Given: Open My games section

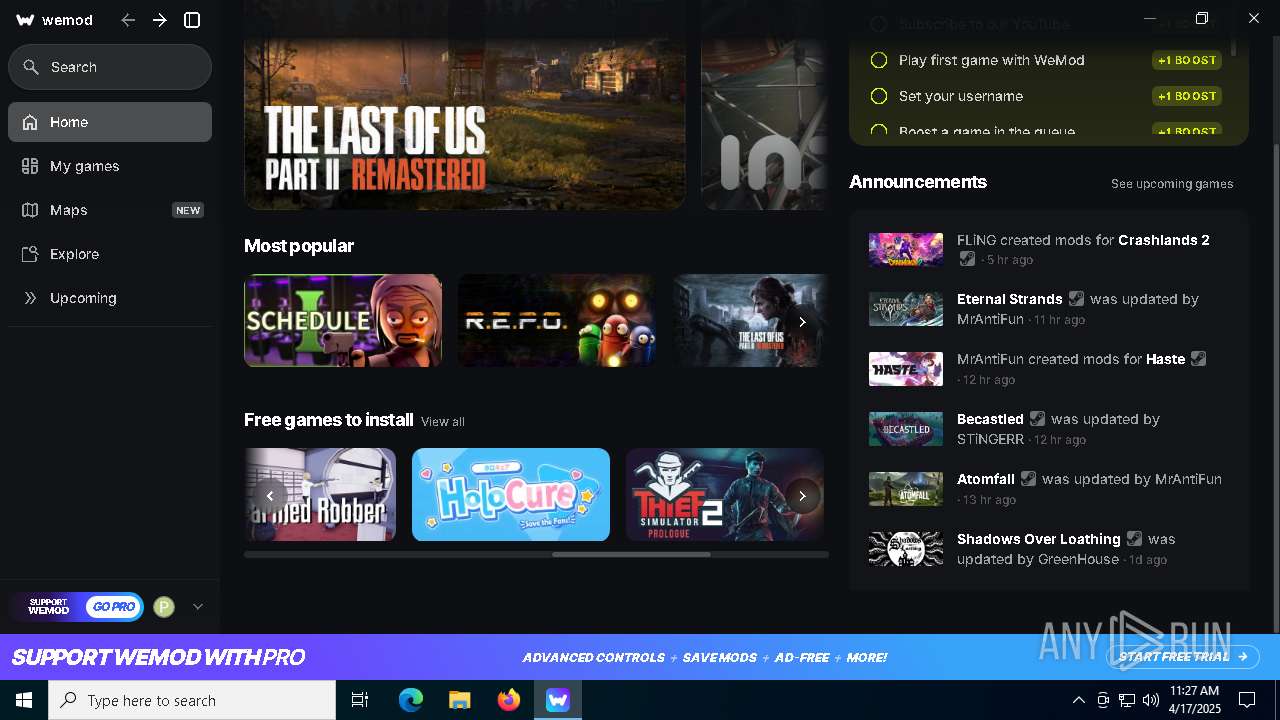Looking at the screenshot, I should (110, 166).
